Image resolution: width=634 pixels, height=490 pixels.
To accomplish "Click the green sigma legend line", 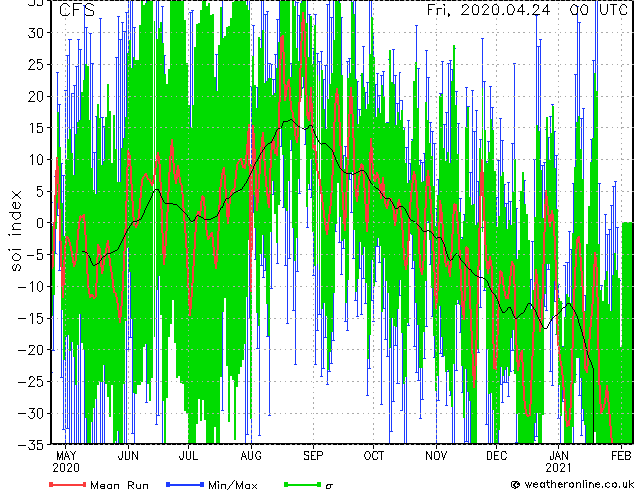I will (x=303, y=484).
